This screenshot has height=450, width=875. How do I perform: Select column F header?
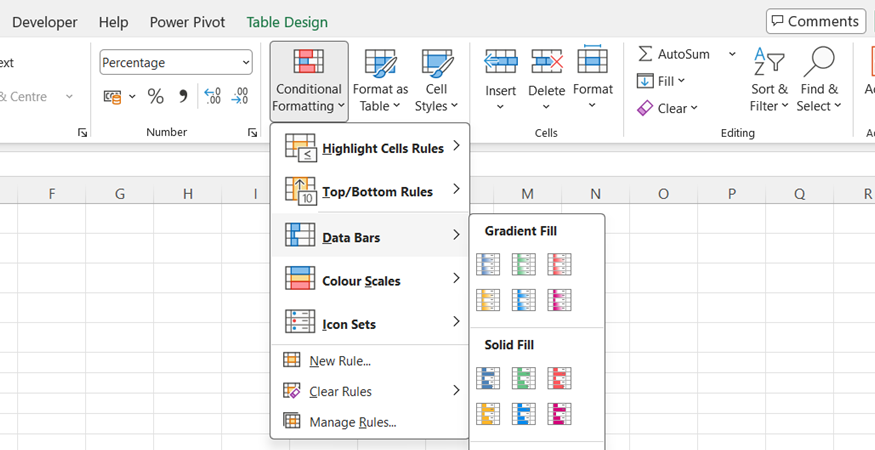click(x=51, y=194)
